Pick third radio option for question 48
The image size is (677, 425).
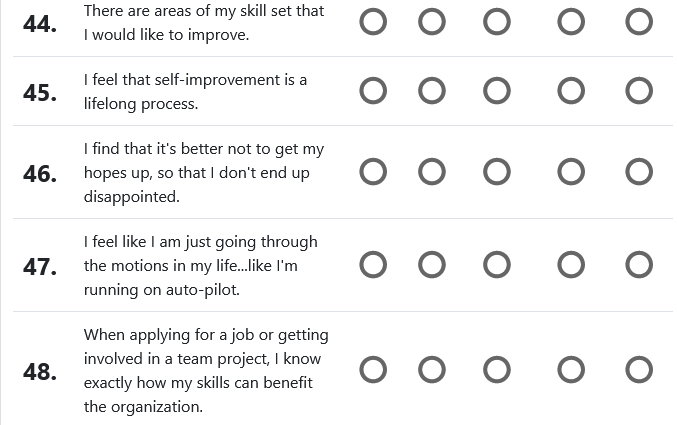[497, 370]
